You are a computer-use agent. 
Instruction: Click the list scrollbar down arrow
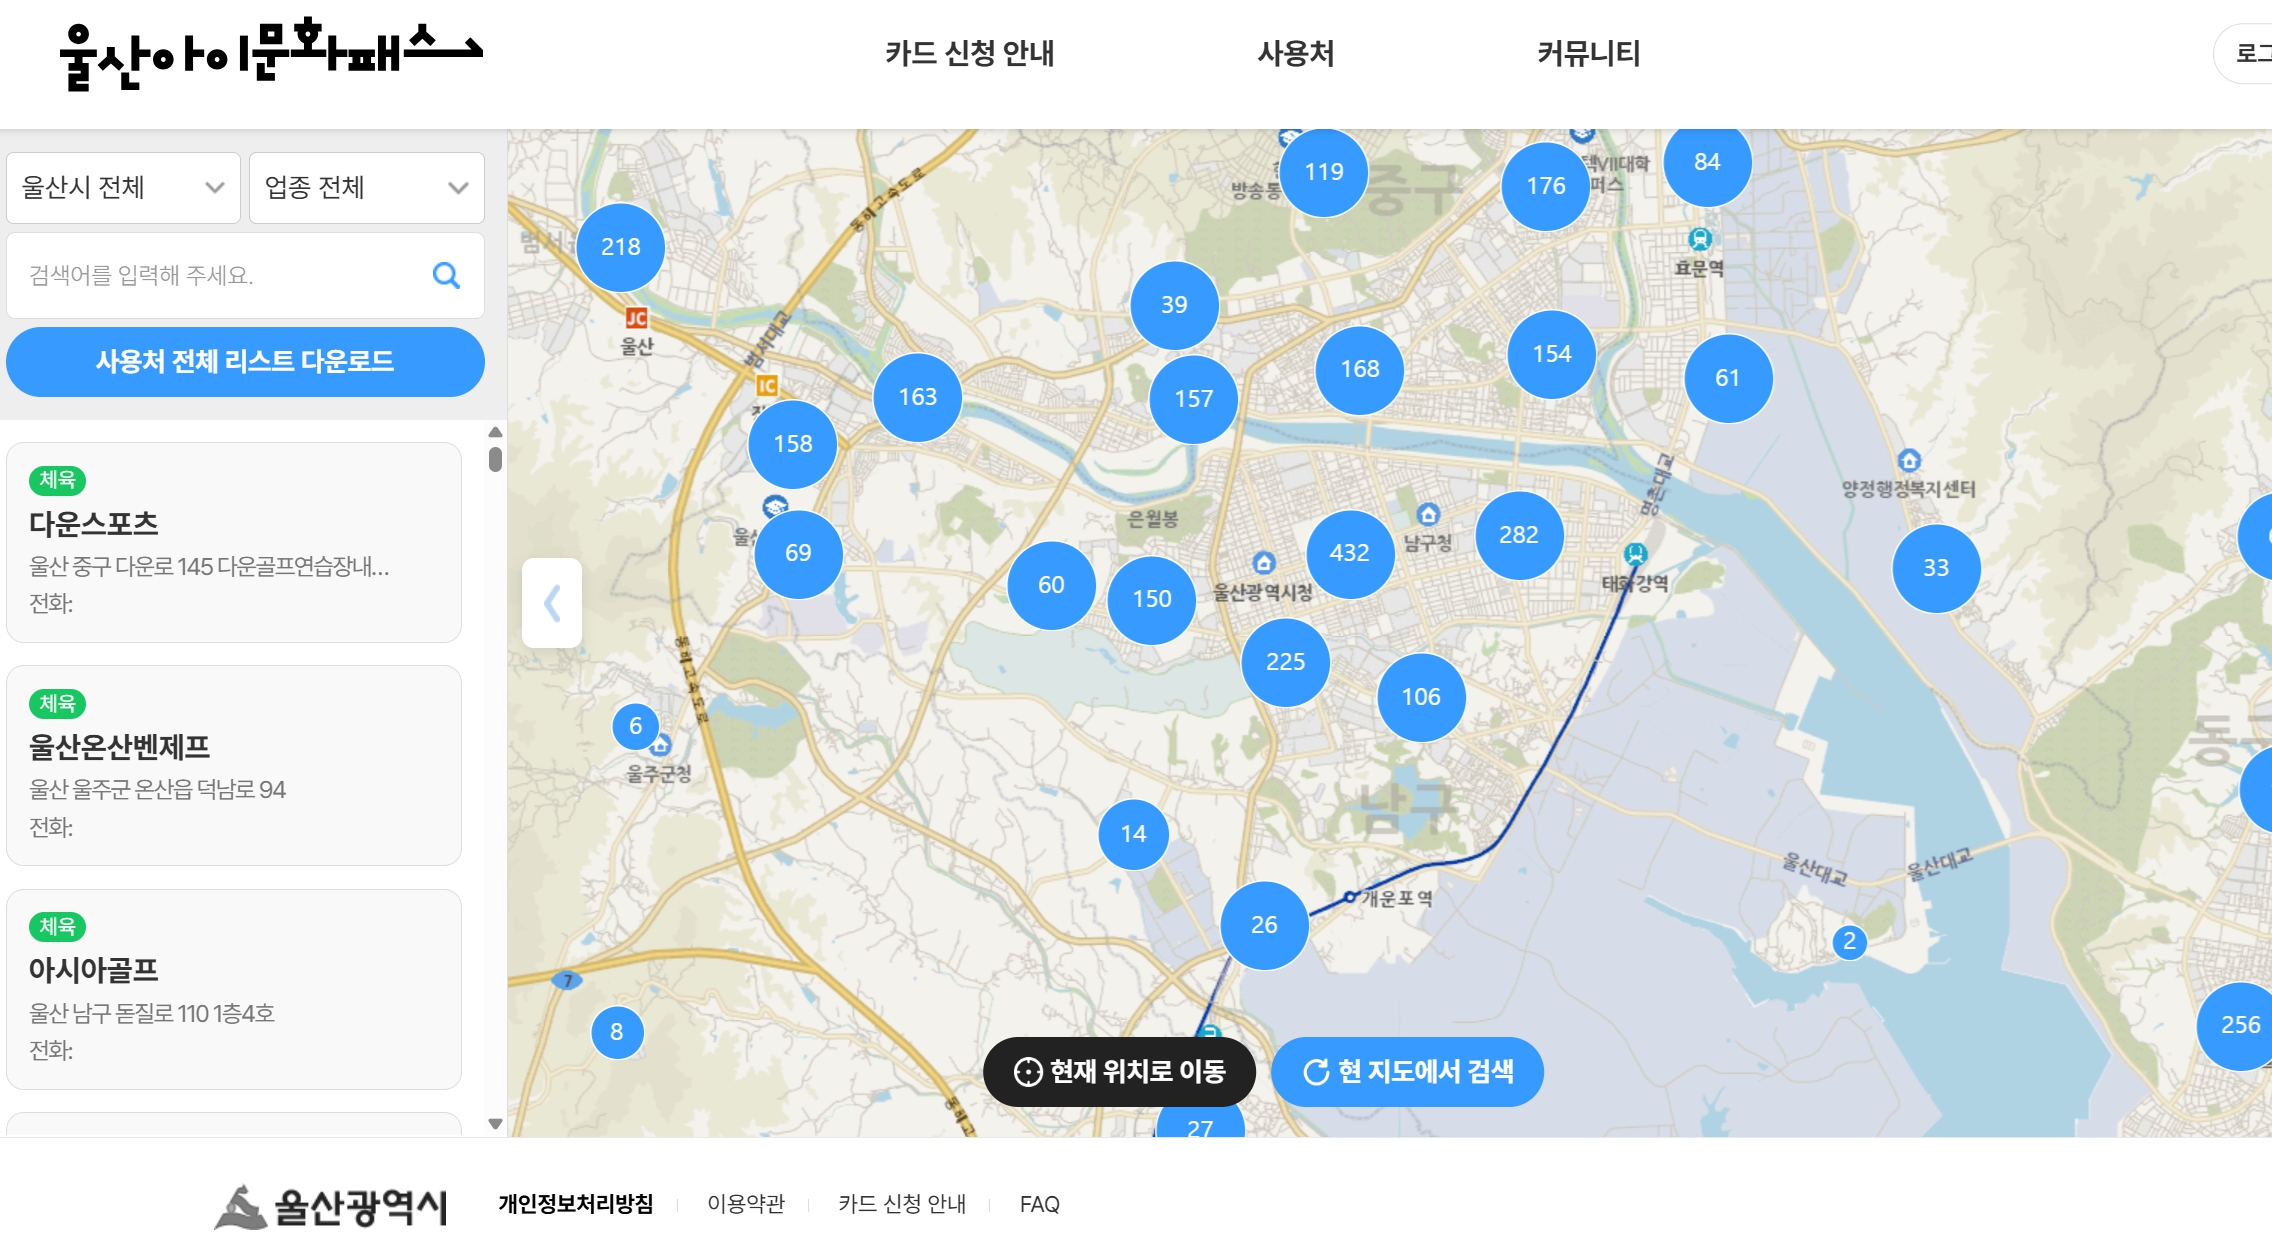(495, 1124)
